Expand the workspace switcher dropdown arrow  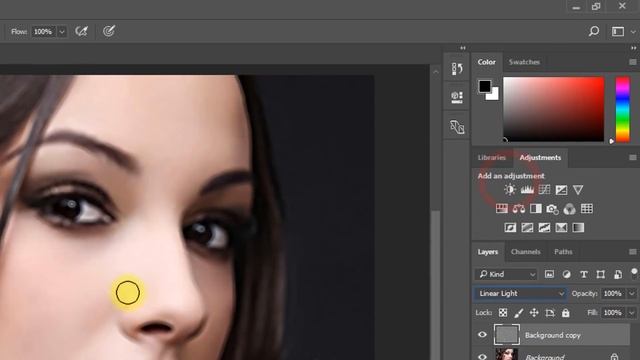(633, 32)
